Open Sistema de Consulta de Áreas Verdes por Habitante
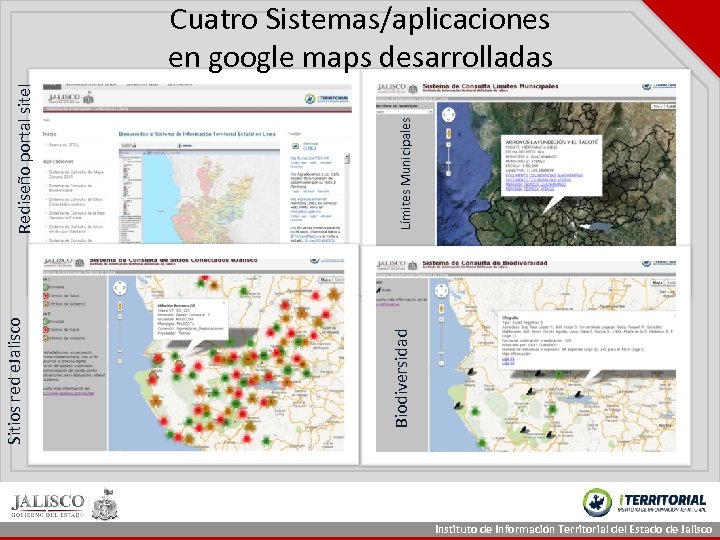This screenshot has height=540, width=720. (x=76, y=229)
